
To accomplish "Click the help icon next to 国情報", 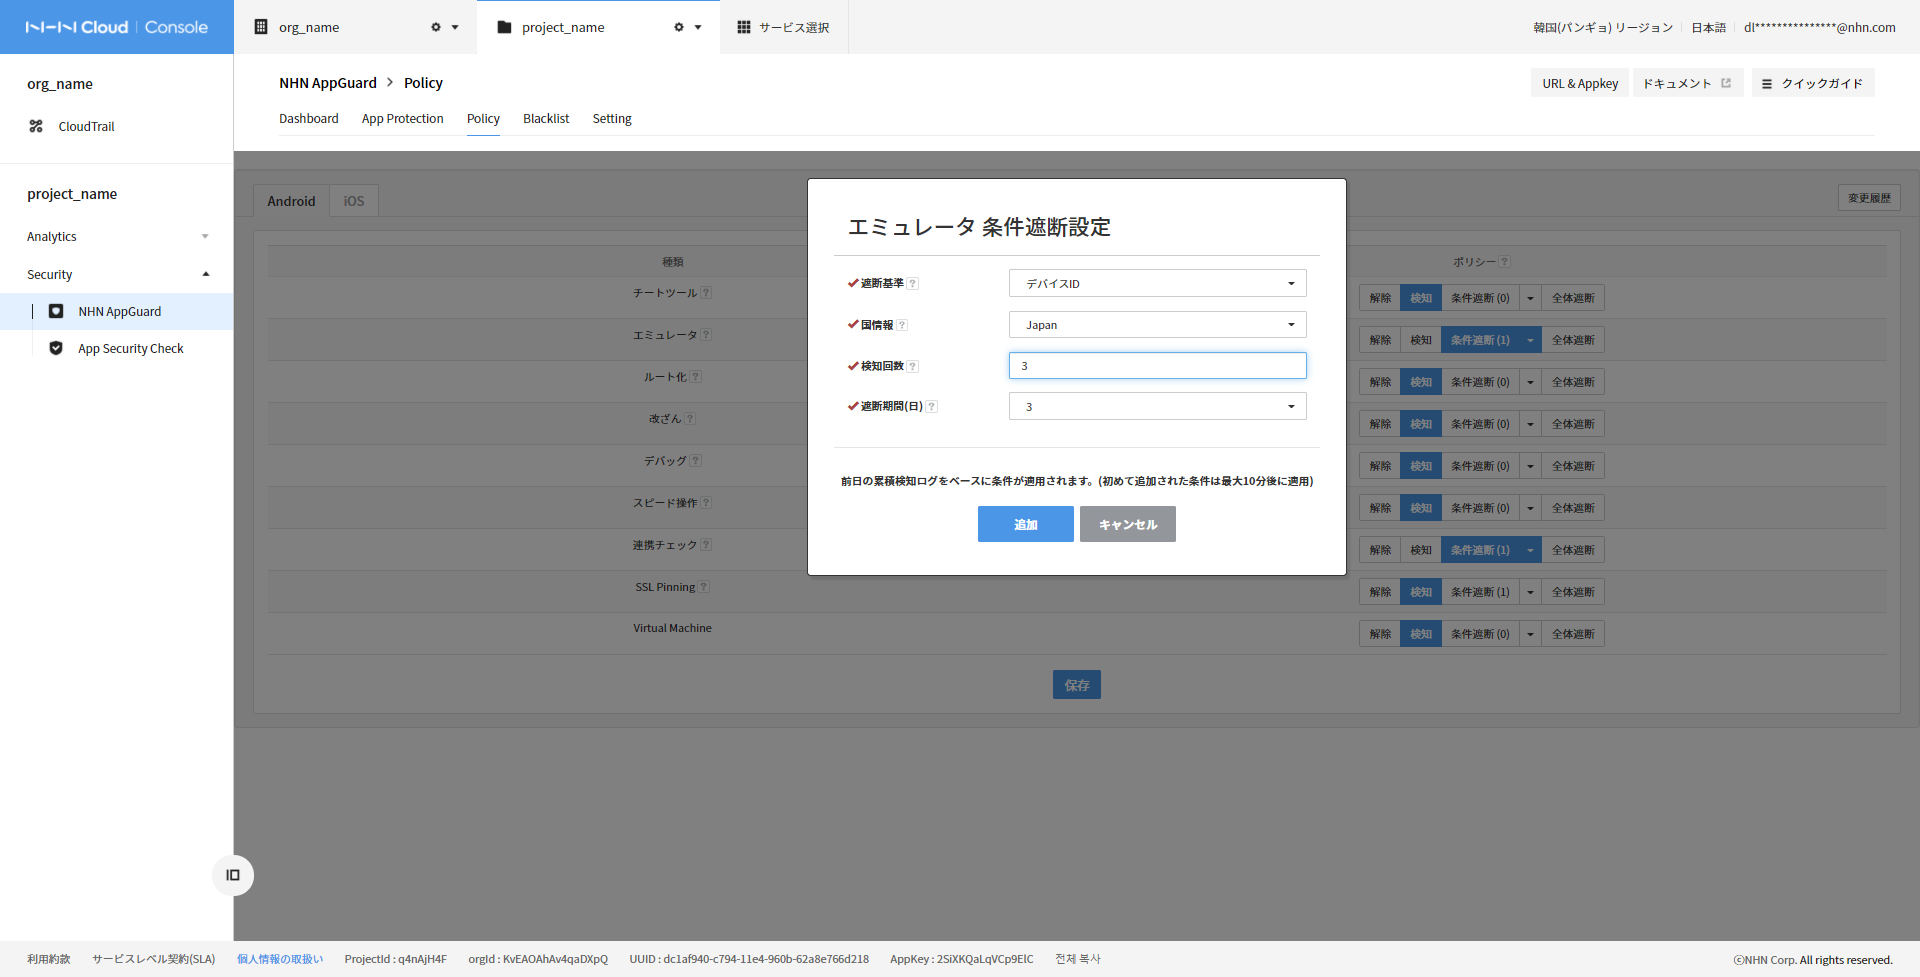I will point(902,325).
